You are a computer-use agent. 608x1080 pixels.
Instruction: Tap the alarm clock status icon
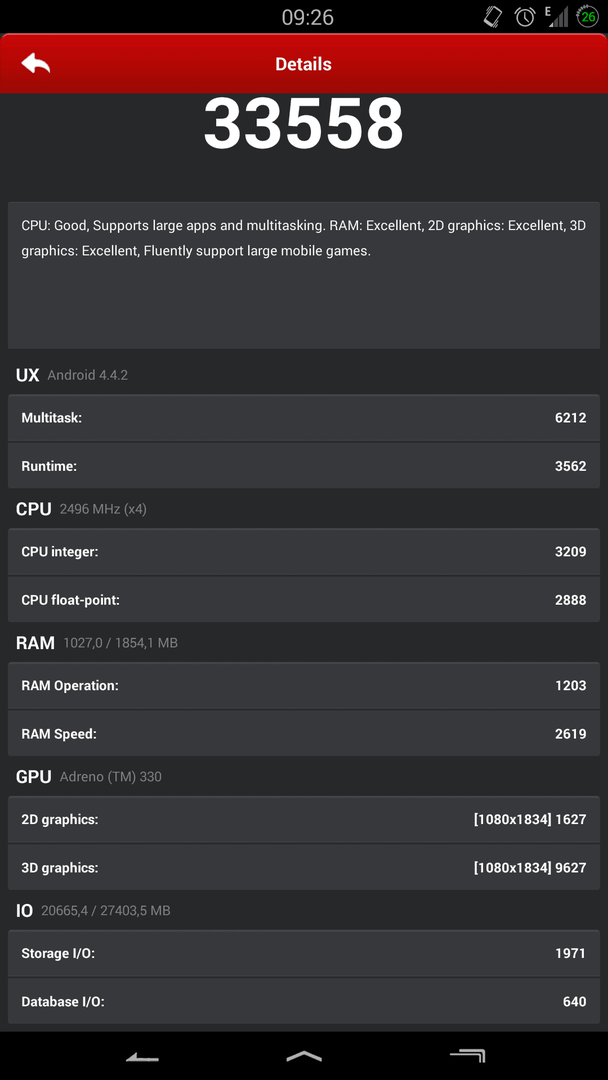pos(525,17)
